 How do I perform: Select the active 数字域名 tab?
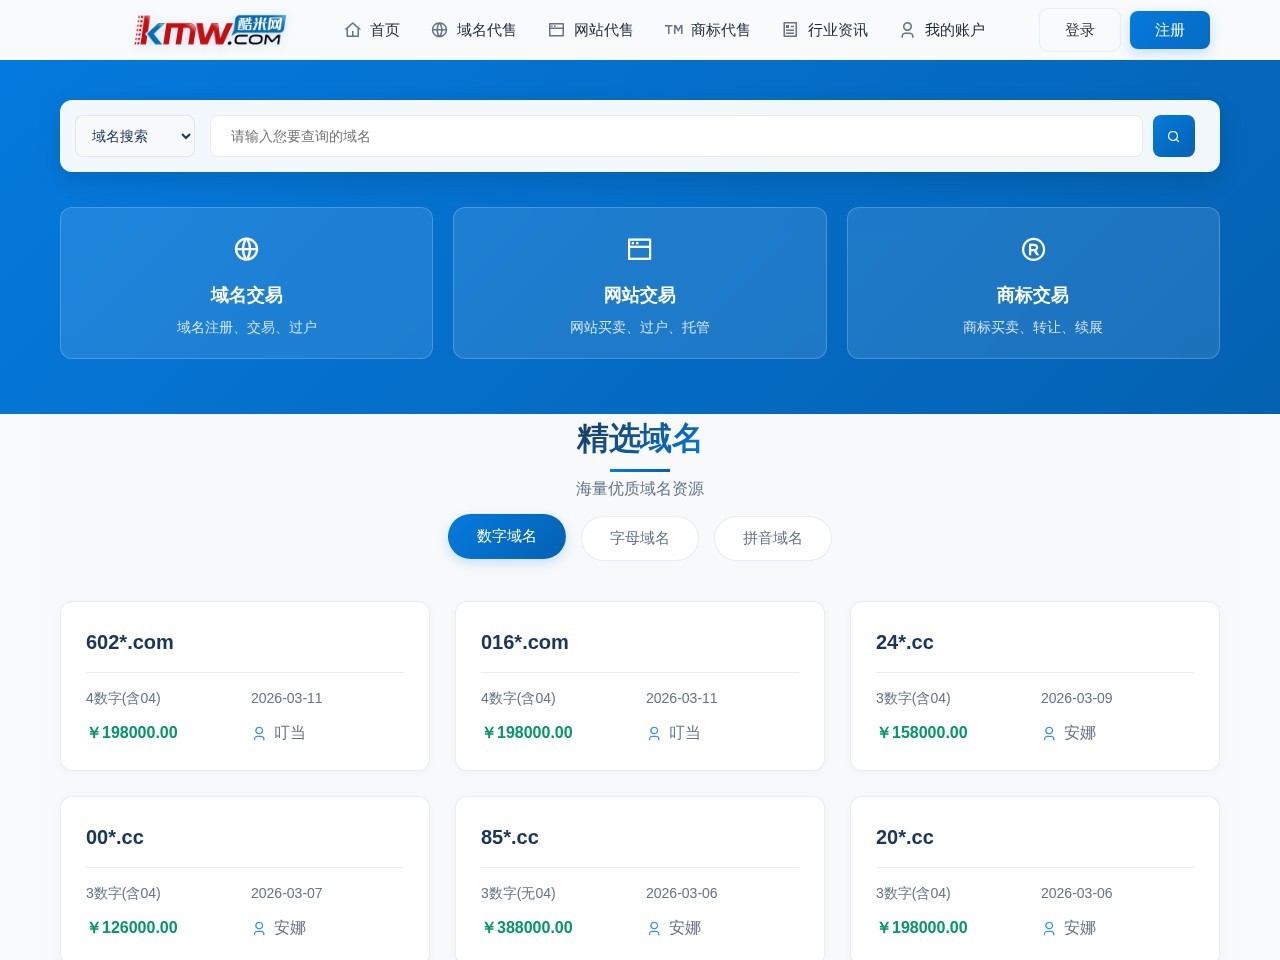[506, 536]
